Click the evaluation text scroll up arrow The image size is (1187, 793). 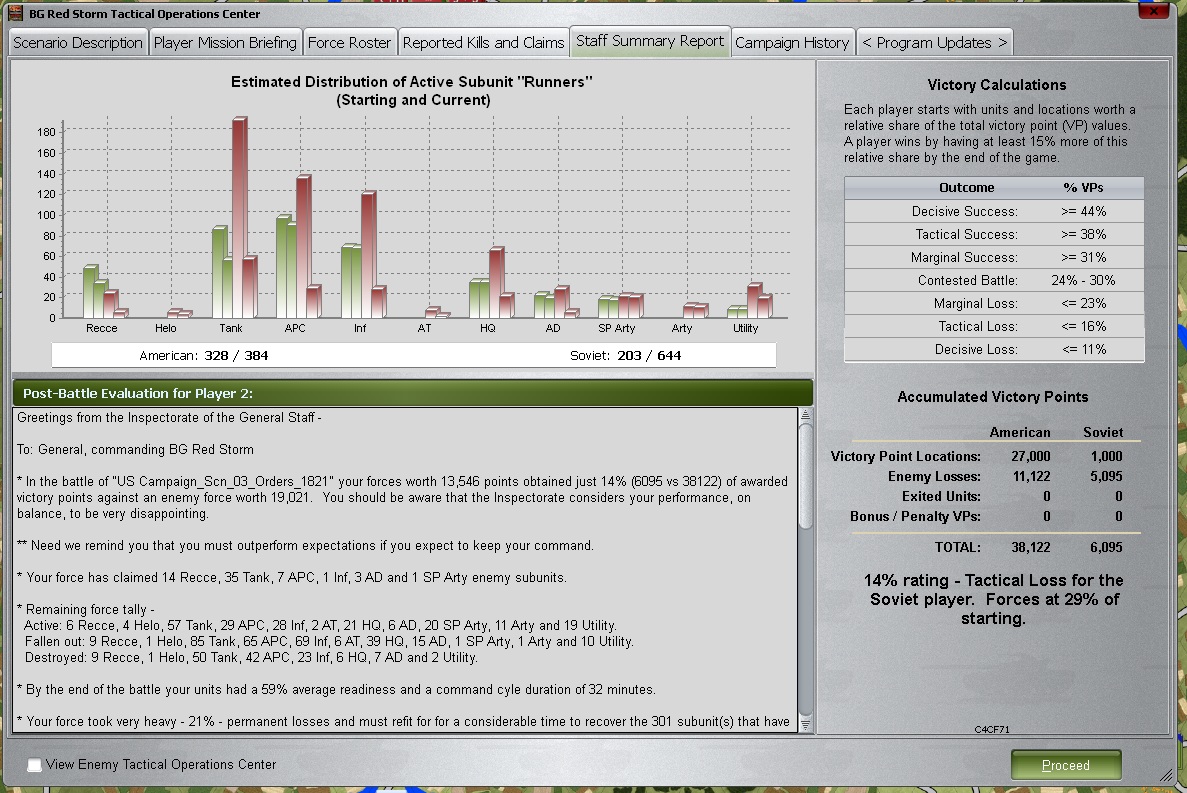click(805, 415)
